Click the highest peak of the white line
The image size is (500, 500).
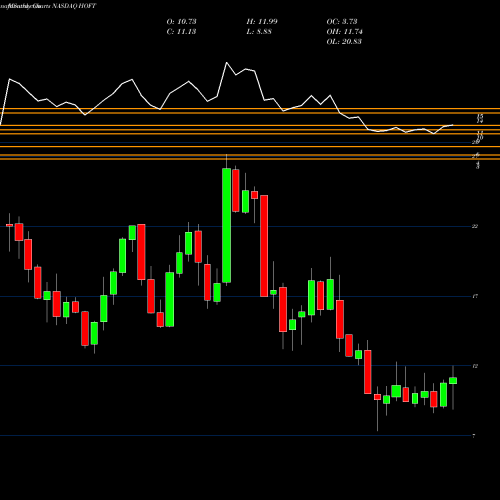click(x=227, y=62)
